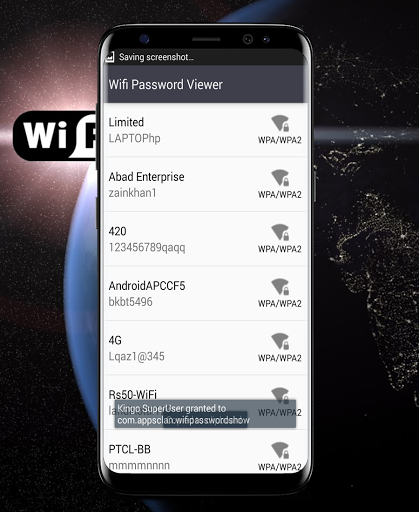The height and width of the screenshot is (512, 419).
Task: Open the PTCL-BB network entry
Action: (205, 452)
